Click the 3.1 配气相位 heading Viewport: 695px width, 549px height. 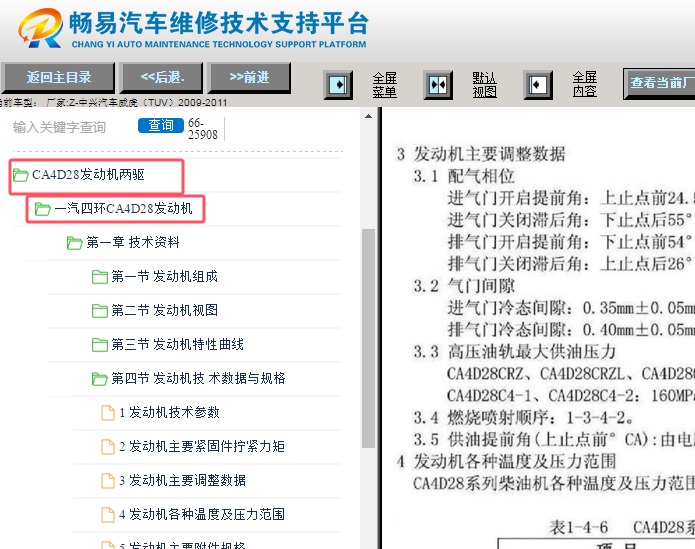[464, 176]
